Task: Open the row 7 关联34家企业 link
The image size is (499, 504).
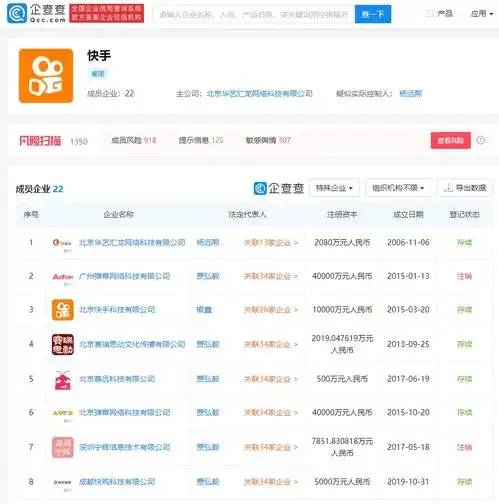Action: [x=271, y=447]
